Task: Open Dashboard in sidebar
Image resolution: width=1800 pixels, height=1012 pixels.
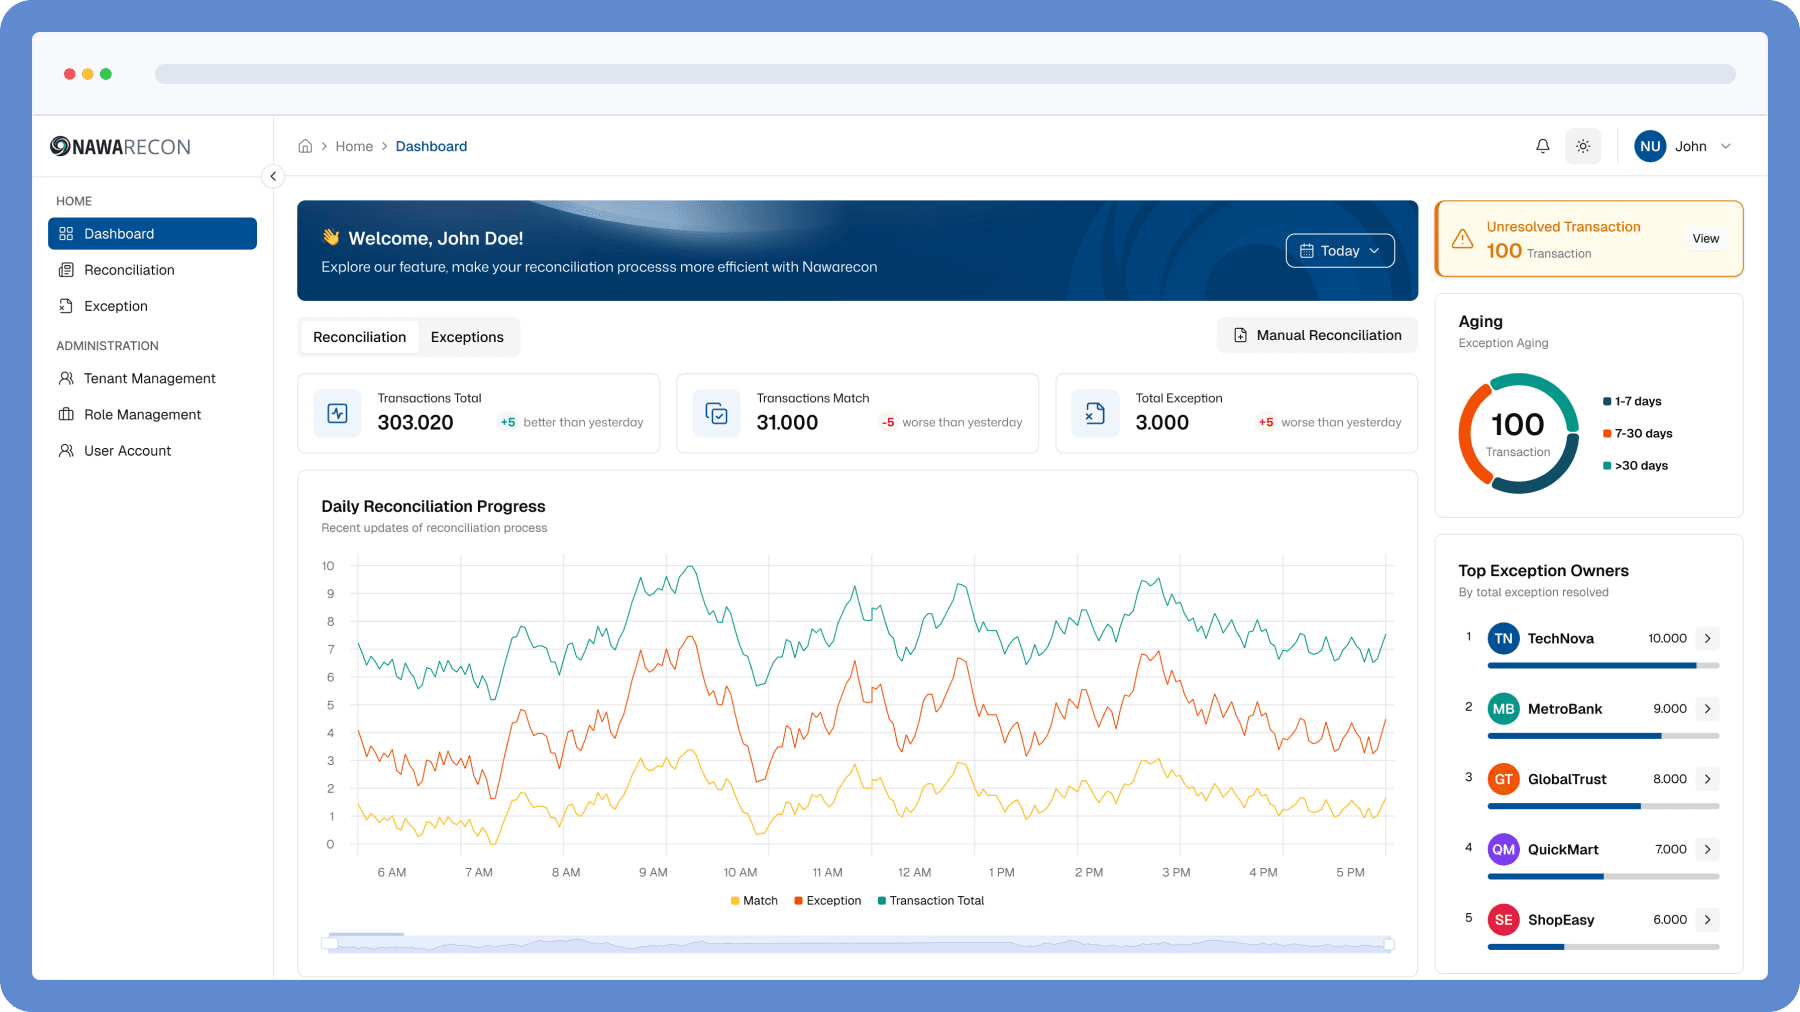Action: [x=152, y=233]
